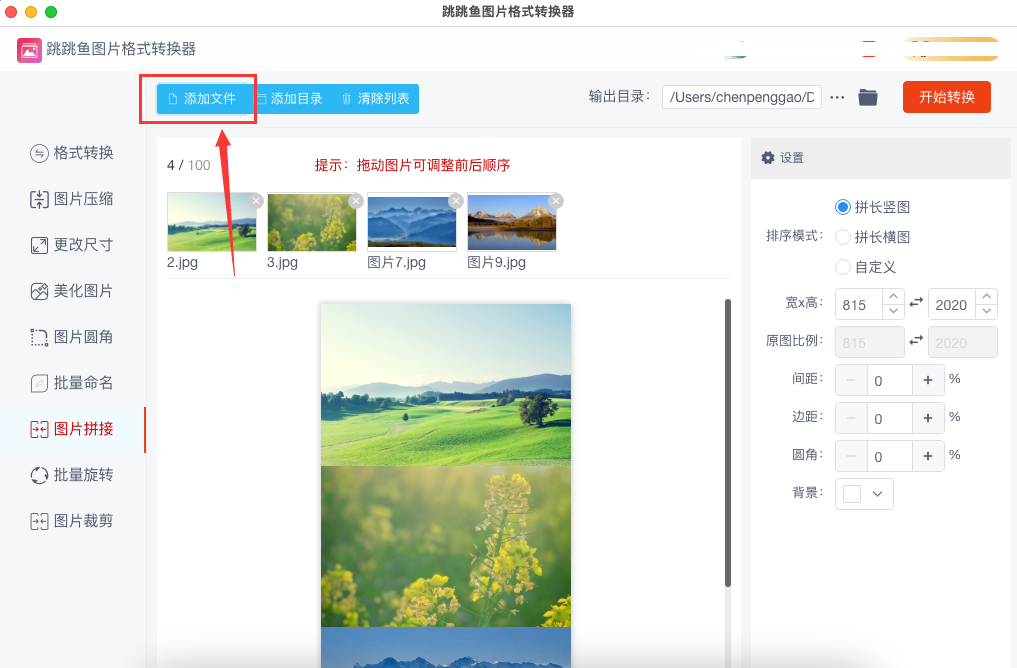Click the 原图比例 width field showing 815
This screenshot has height=668, width=1017.
(870, 342)
